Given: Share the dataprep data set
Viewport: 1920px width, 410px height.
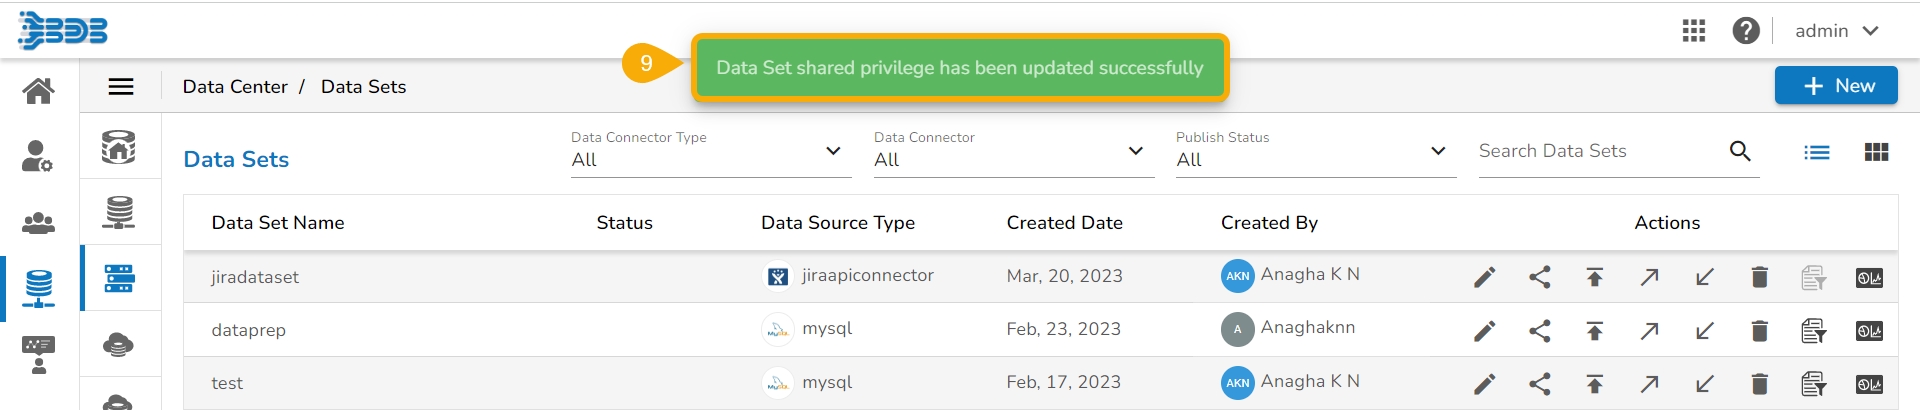Looking at the screenshot, I should click(x=1540, y=331).
